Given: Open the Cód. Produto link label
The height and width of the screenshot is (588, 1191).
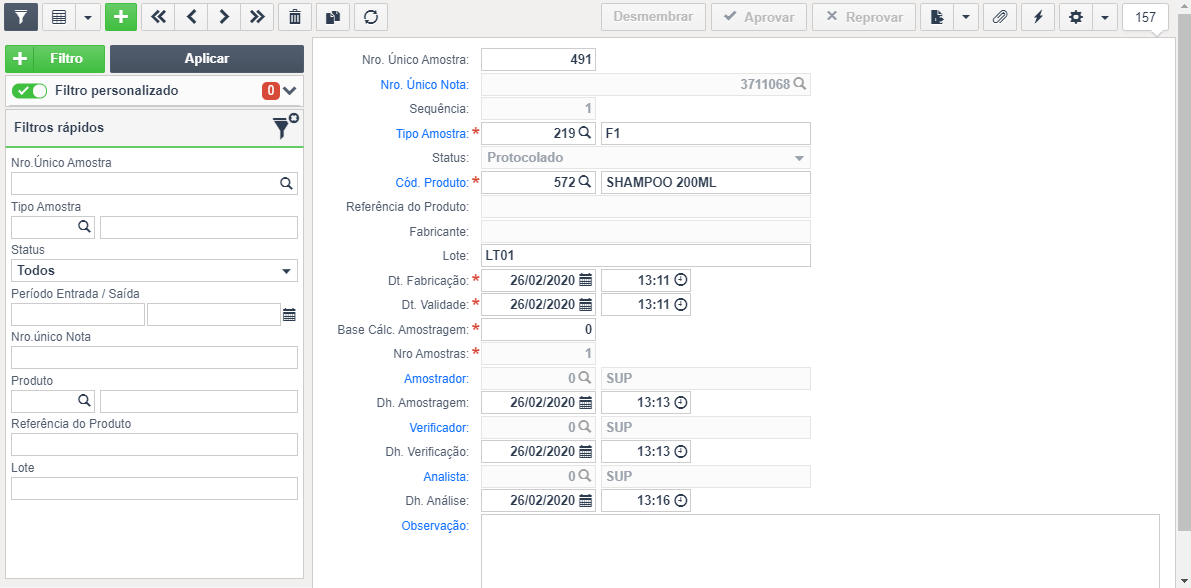Looking at the screenshot, I should point(433,182).
